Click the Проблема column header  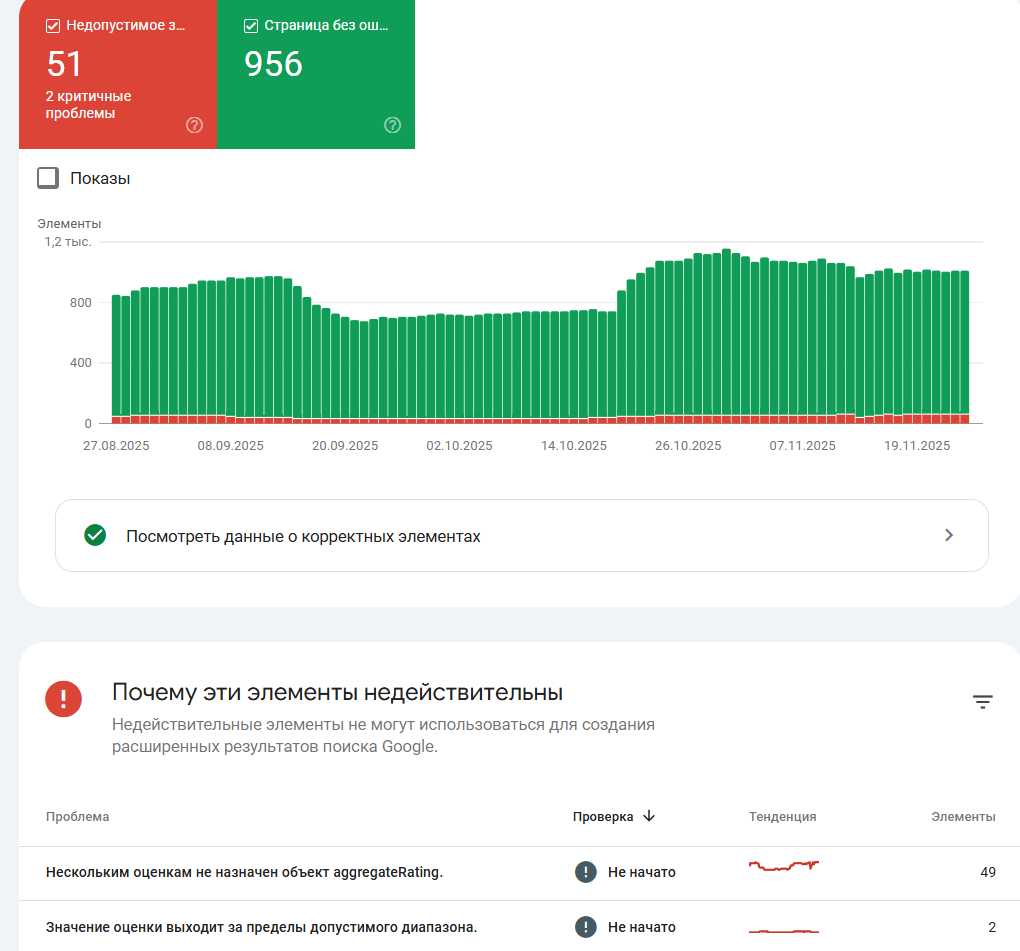coord(77,816)
